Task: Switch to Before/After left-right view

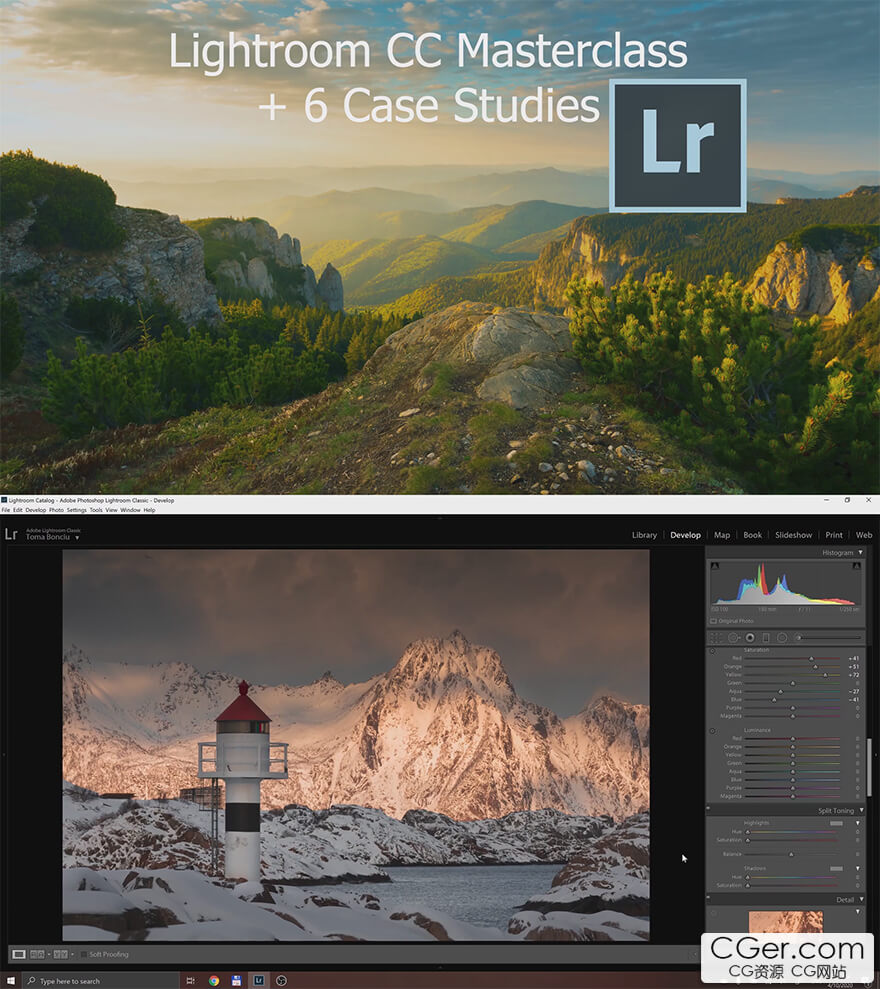Action: 37,954
